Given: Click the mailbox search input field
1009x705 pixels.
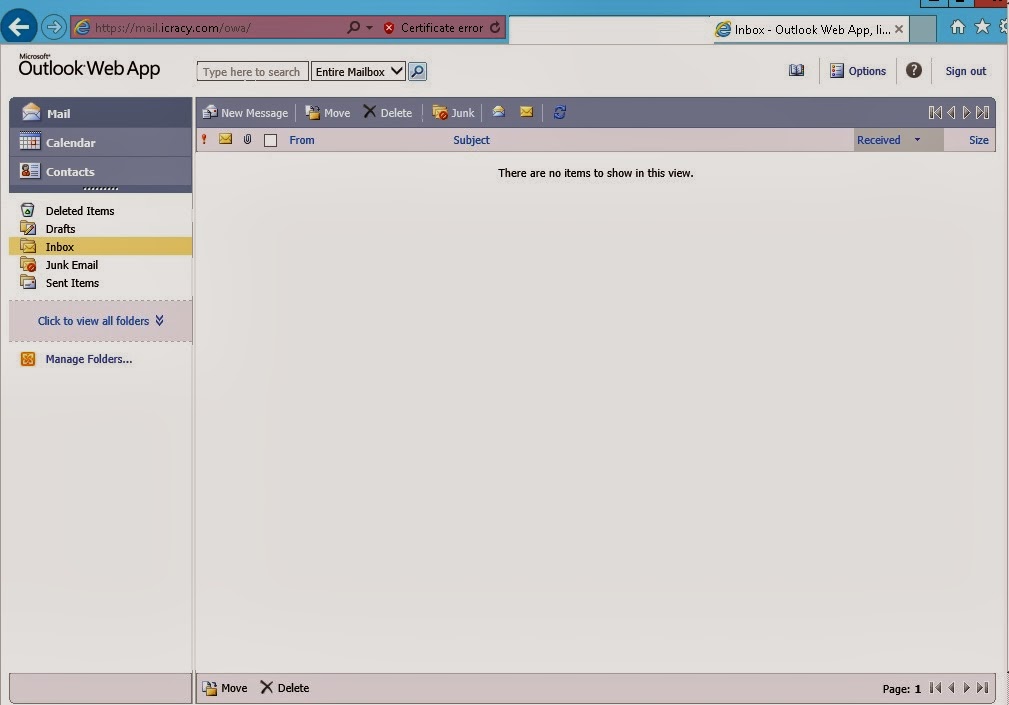Looking at the screenshot, I should point(252,71).
